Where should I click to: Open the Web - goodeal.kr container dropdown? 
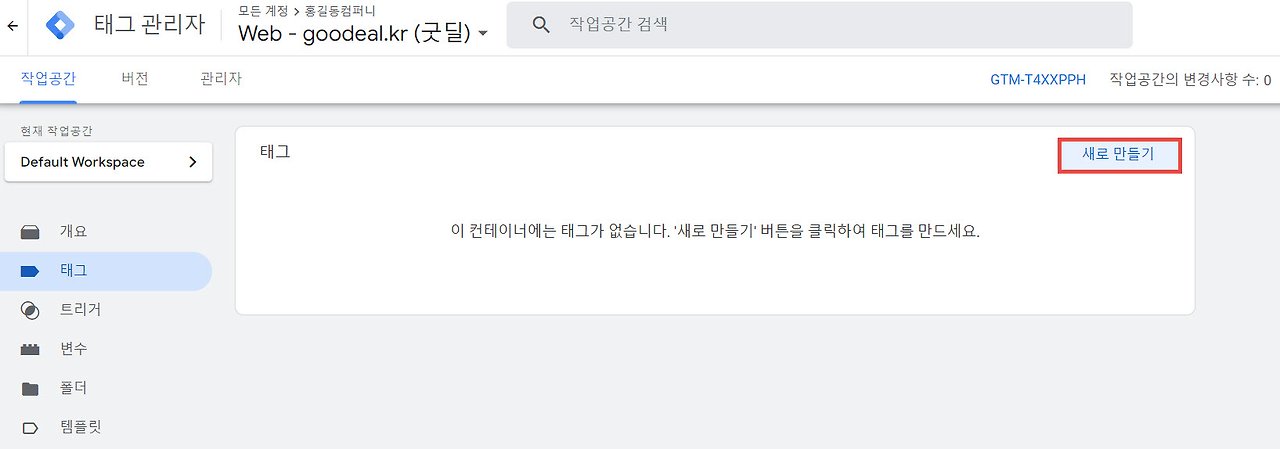(x=364, y=33)
